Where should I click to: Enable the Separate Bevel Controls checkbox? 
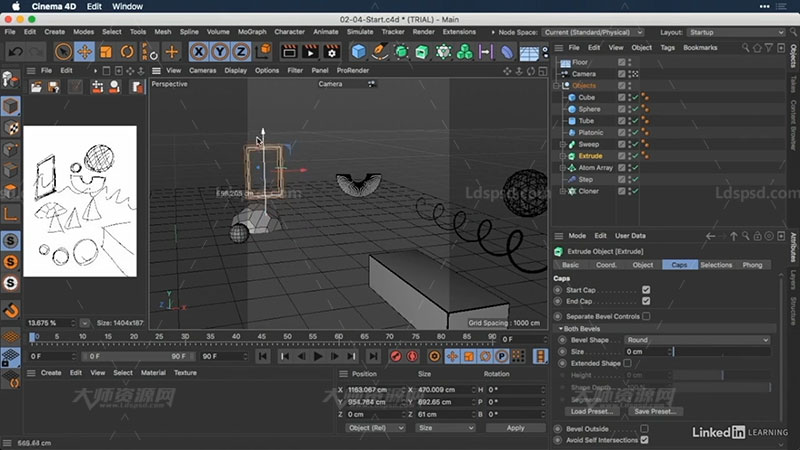[x=645, y=316]
